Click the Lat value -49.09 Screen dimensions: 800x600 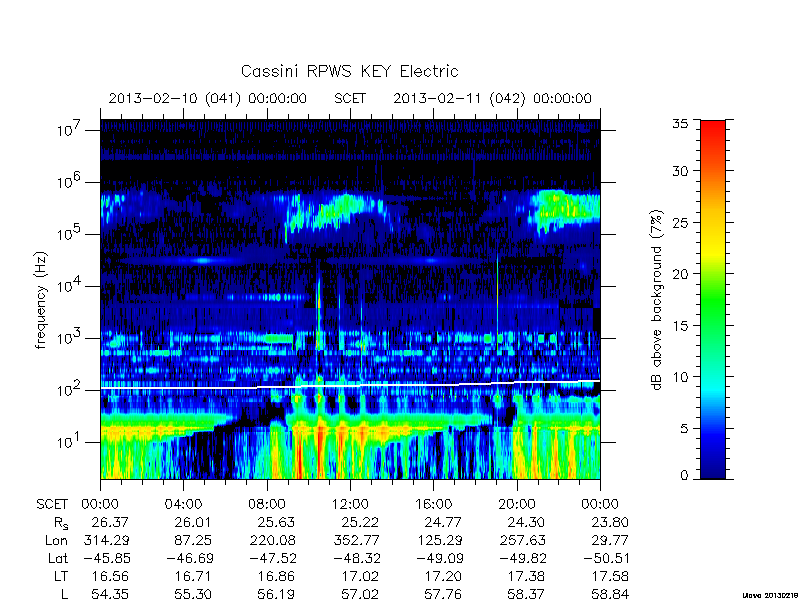coord(440,558)
